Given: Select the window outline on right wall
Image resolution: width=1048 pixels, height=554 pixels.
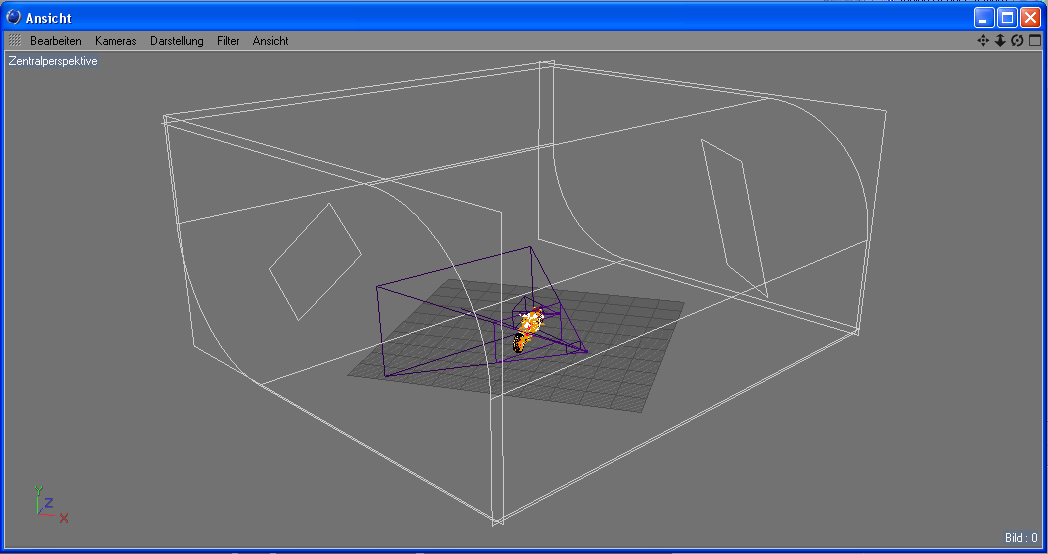Looking at the screenshot, I should tap(735, 217).
